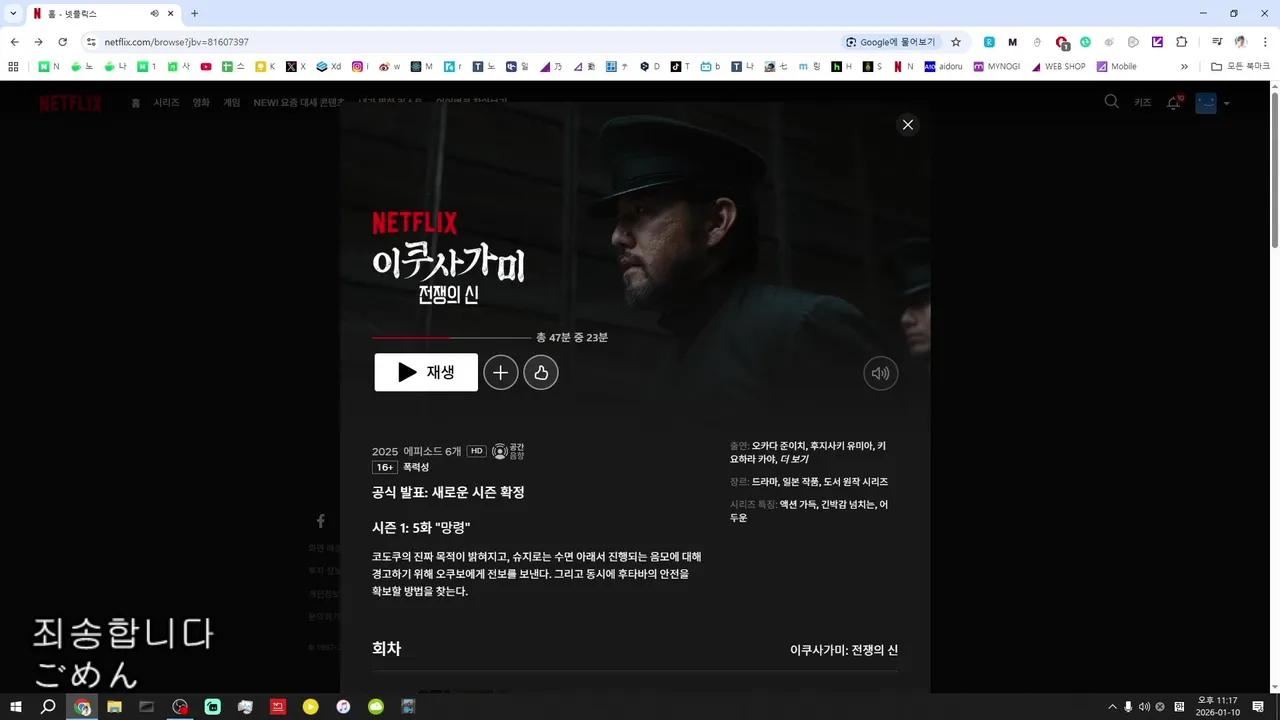Click the '총 47분 중 23분' progress text
The width and height of the screenshot is (1280, 720).
click(x=572, y=338)
